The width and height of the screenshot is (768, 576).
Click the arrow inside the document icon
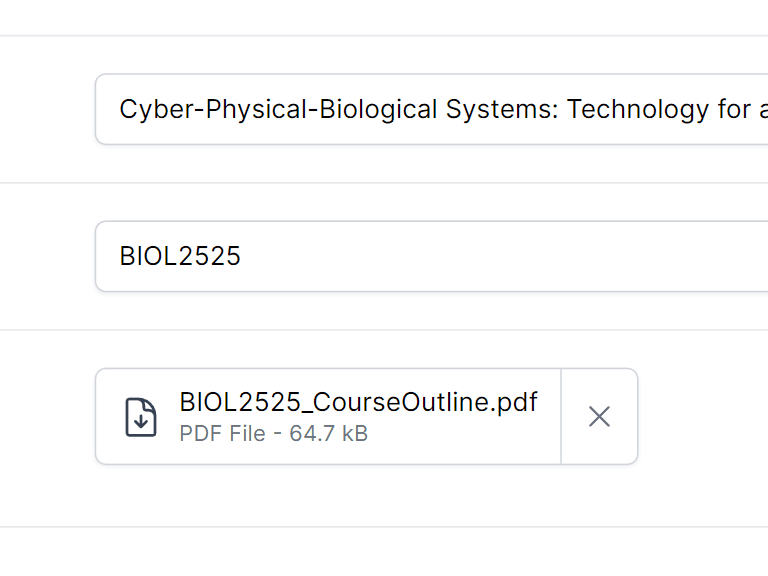(141, 421)
